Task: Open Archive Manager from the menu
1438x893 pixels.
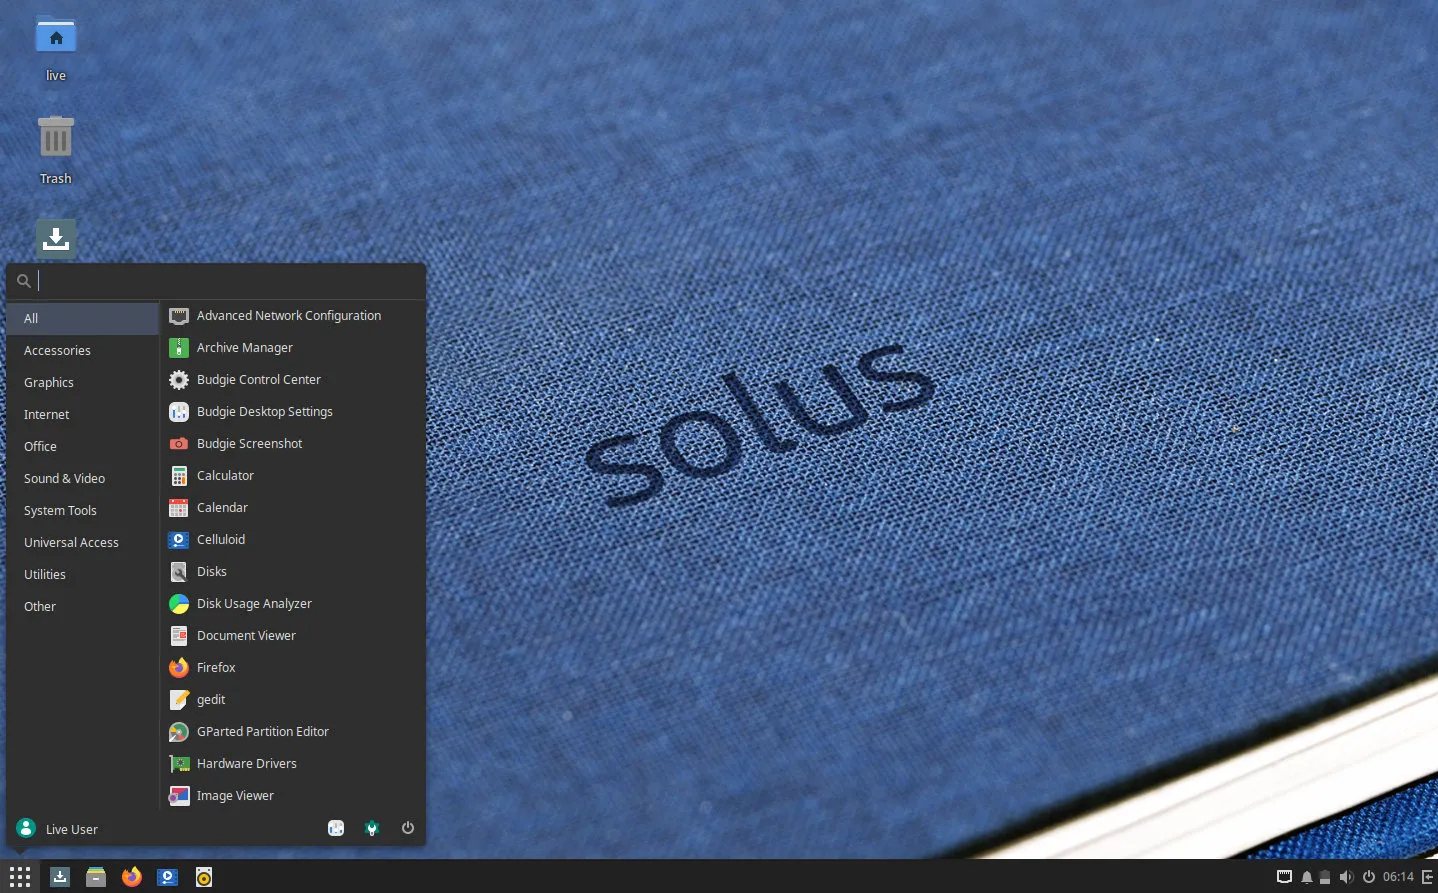Action: pos(292,348)
